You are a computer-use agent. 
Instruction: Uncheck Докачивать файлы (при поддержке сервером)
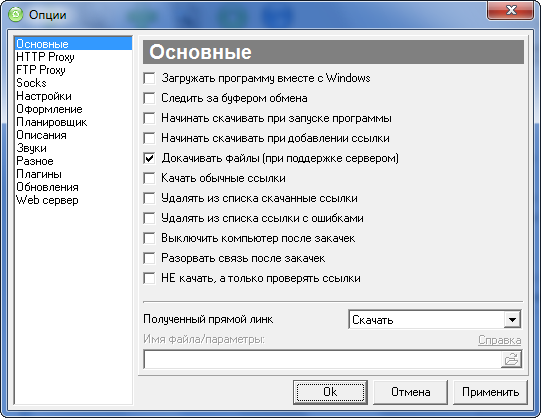pos(149,158)
